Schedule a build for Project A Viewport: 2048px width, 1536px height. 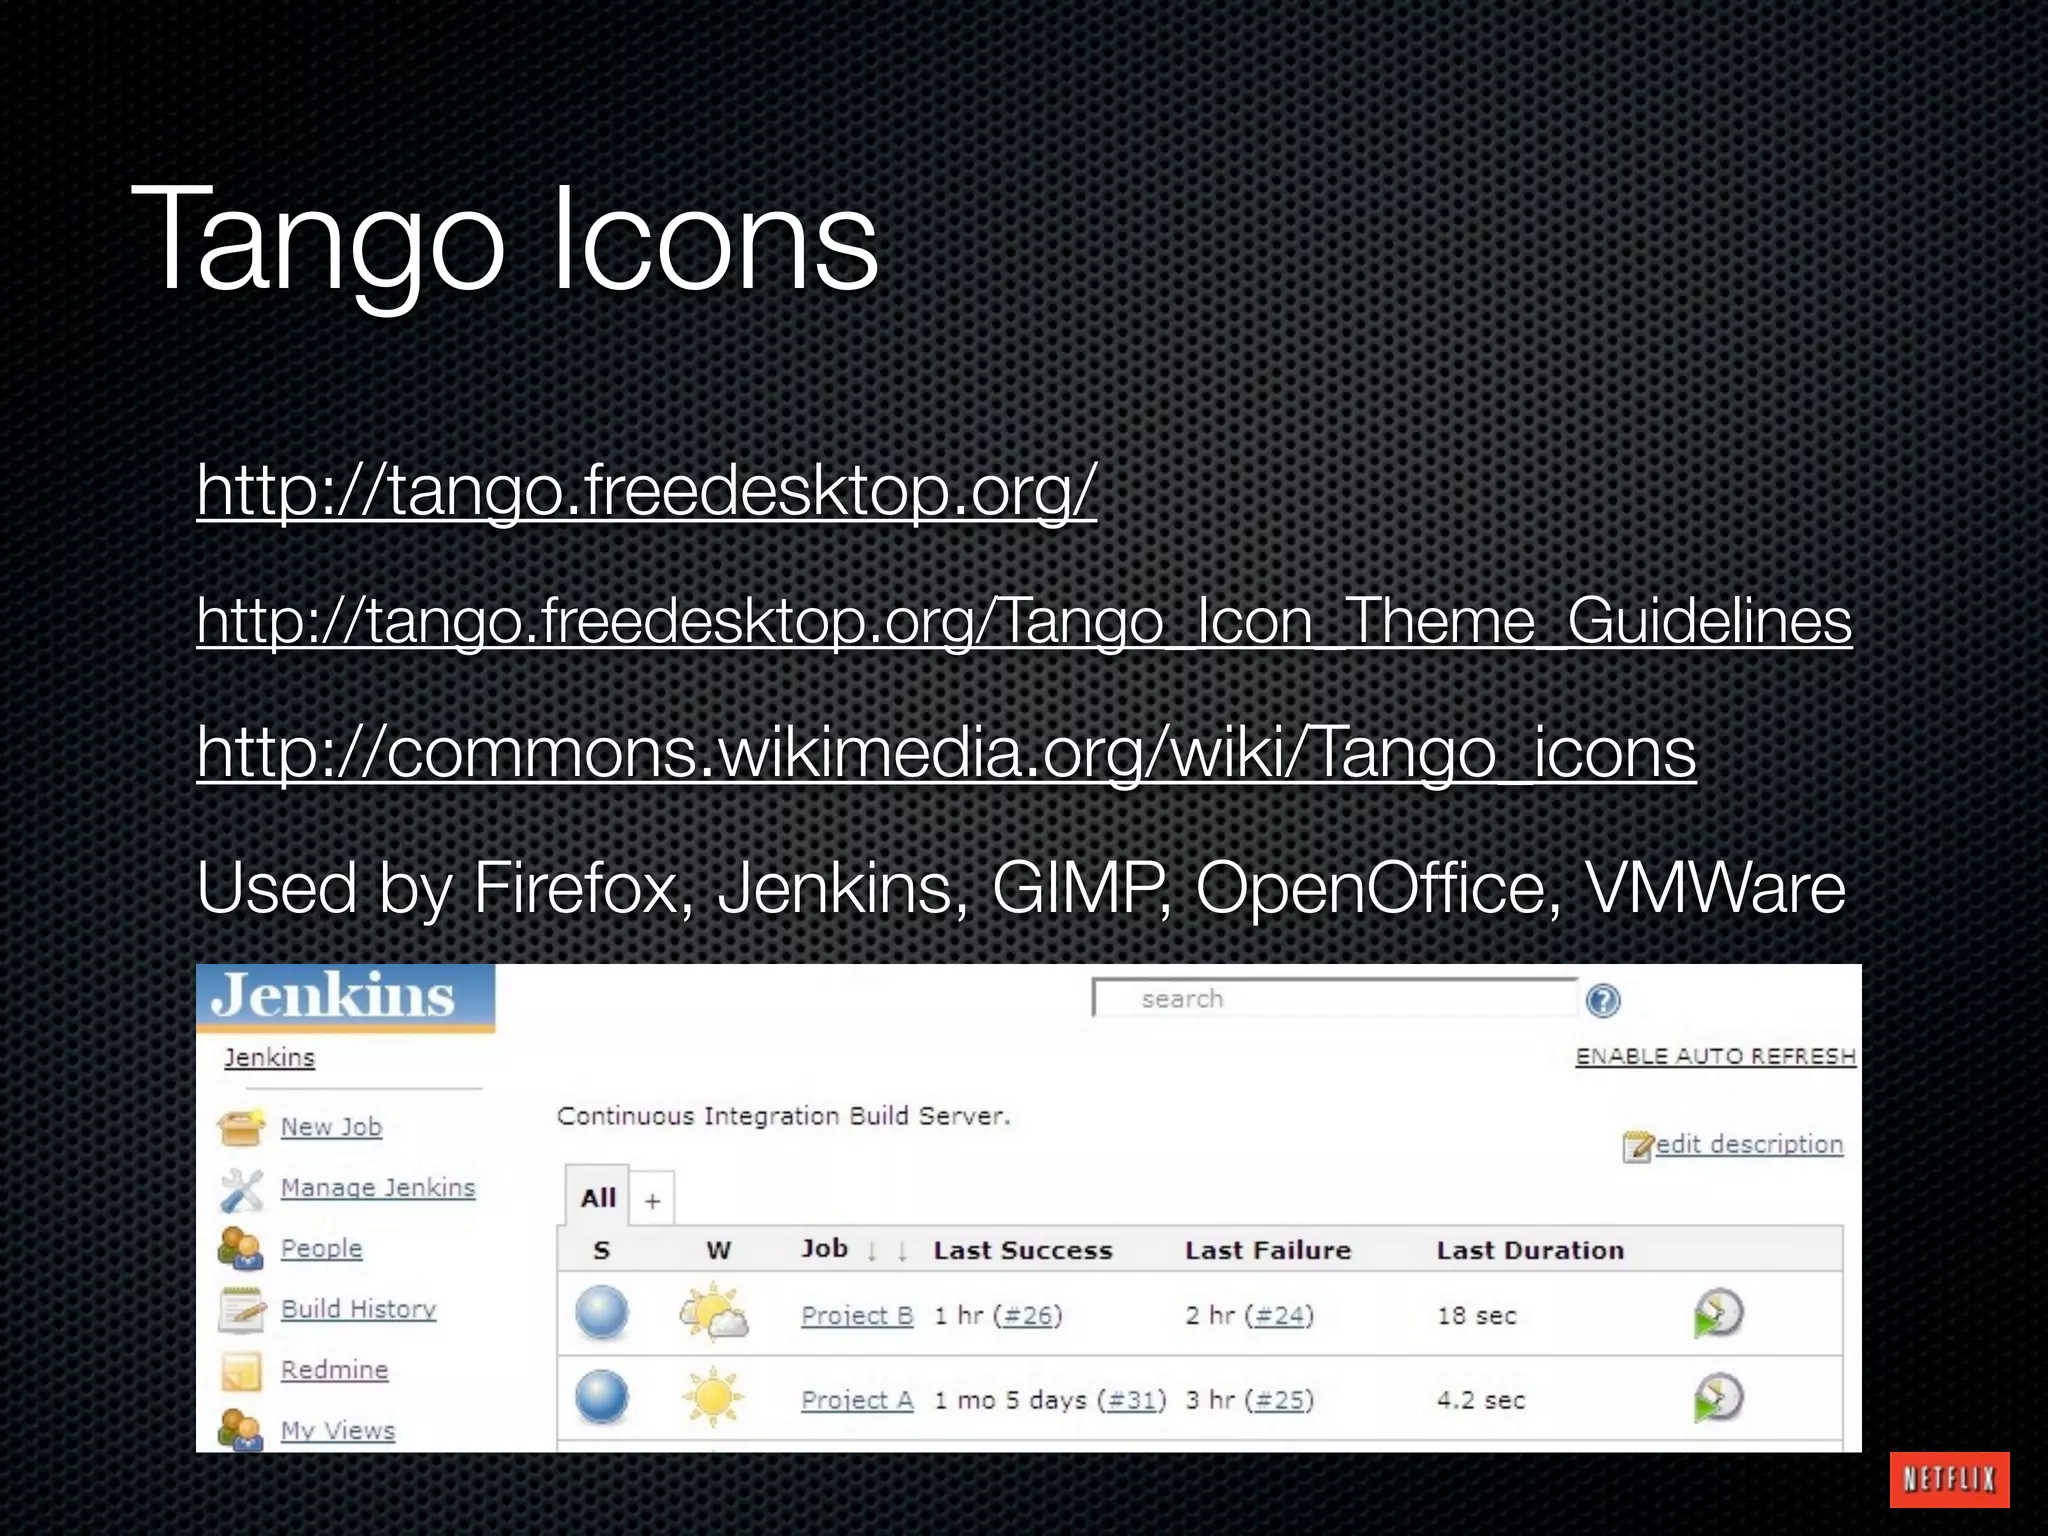tap(1718, 1398)
